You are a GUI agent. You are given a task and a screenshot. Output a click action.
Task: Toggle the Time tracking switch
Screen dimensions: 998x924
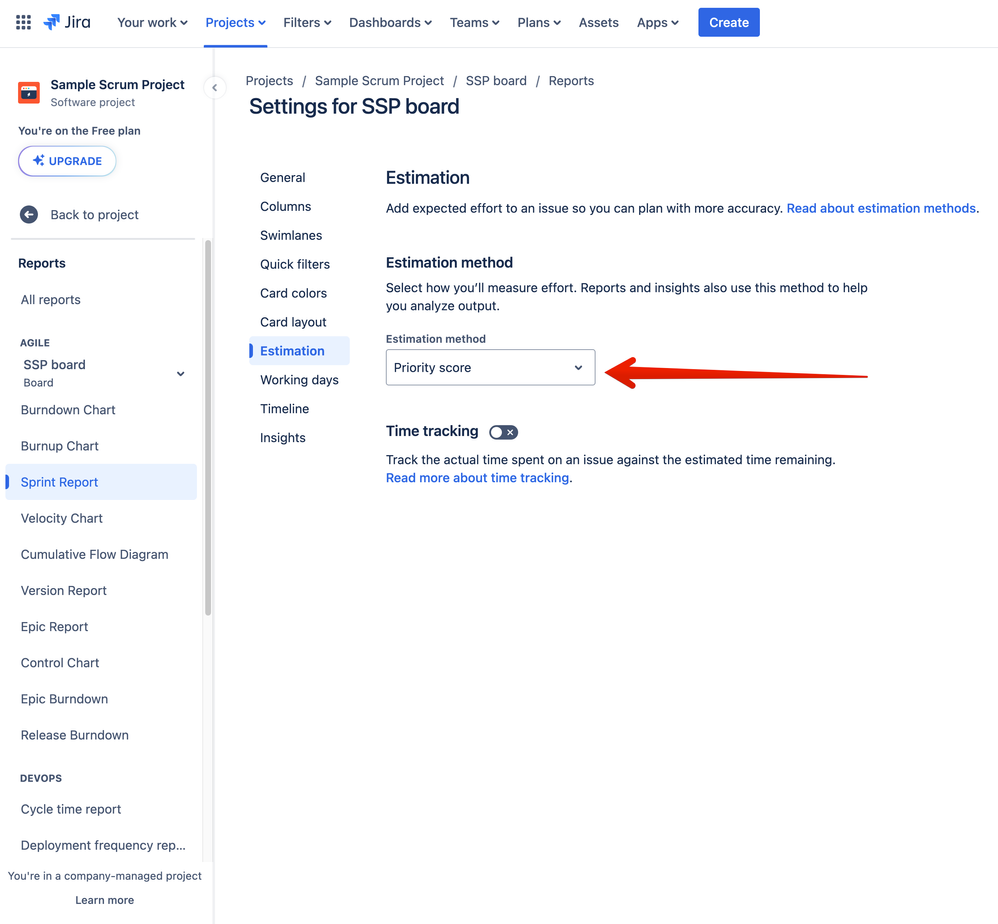pos(503,432)
